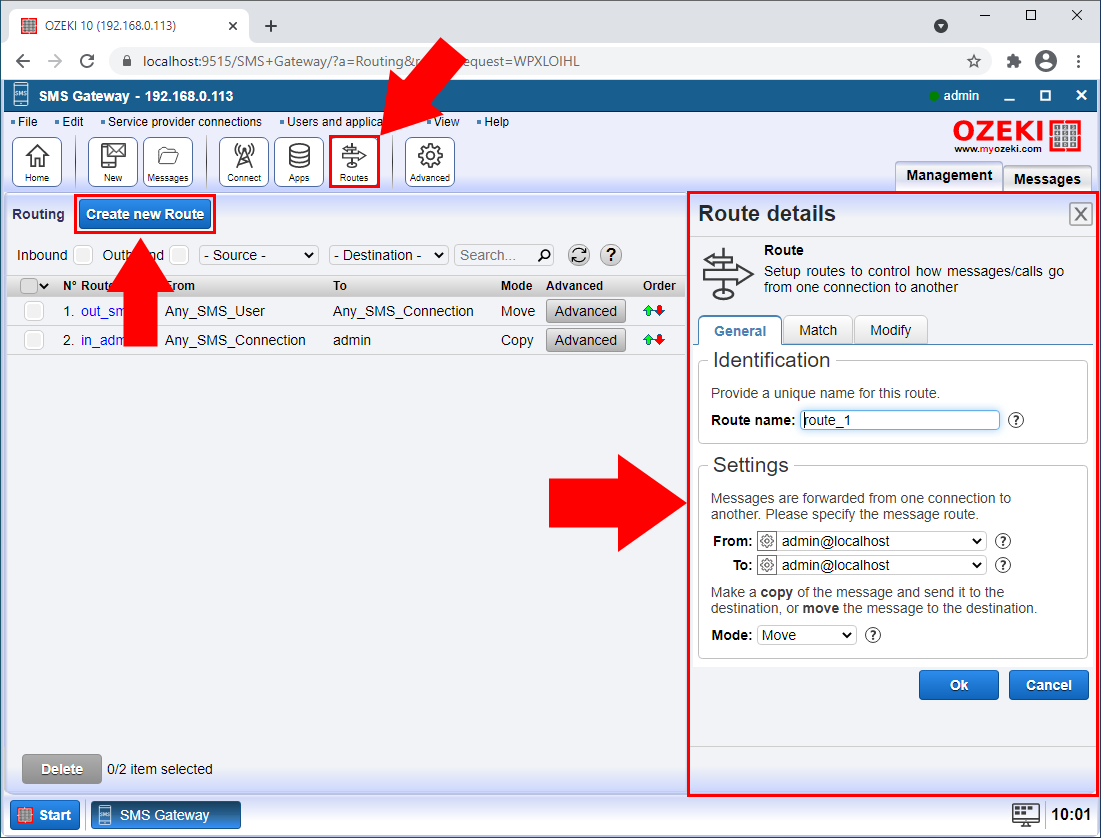Image resolution: width=1101 pixels, height=838 pixels.
Task: Open the in_admin route link
Action: (x=103, y=340)
